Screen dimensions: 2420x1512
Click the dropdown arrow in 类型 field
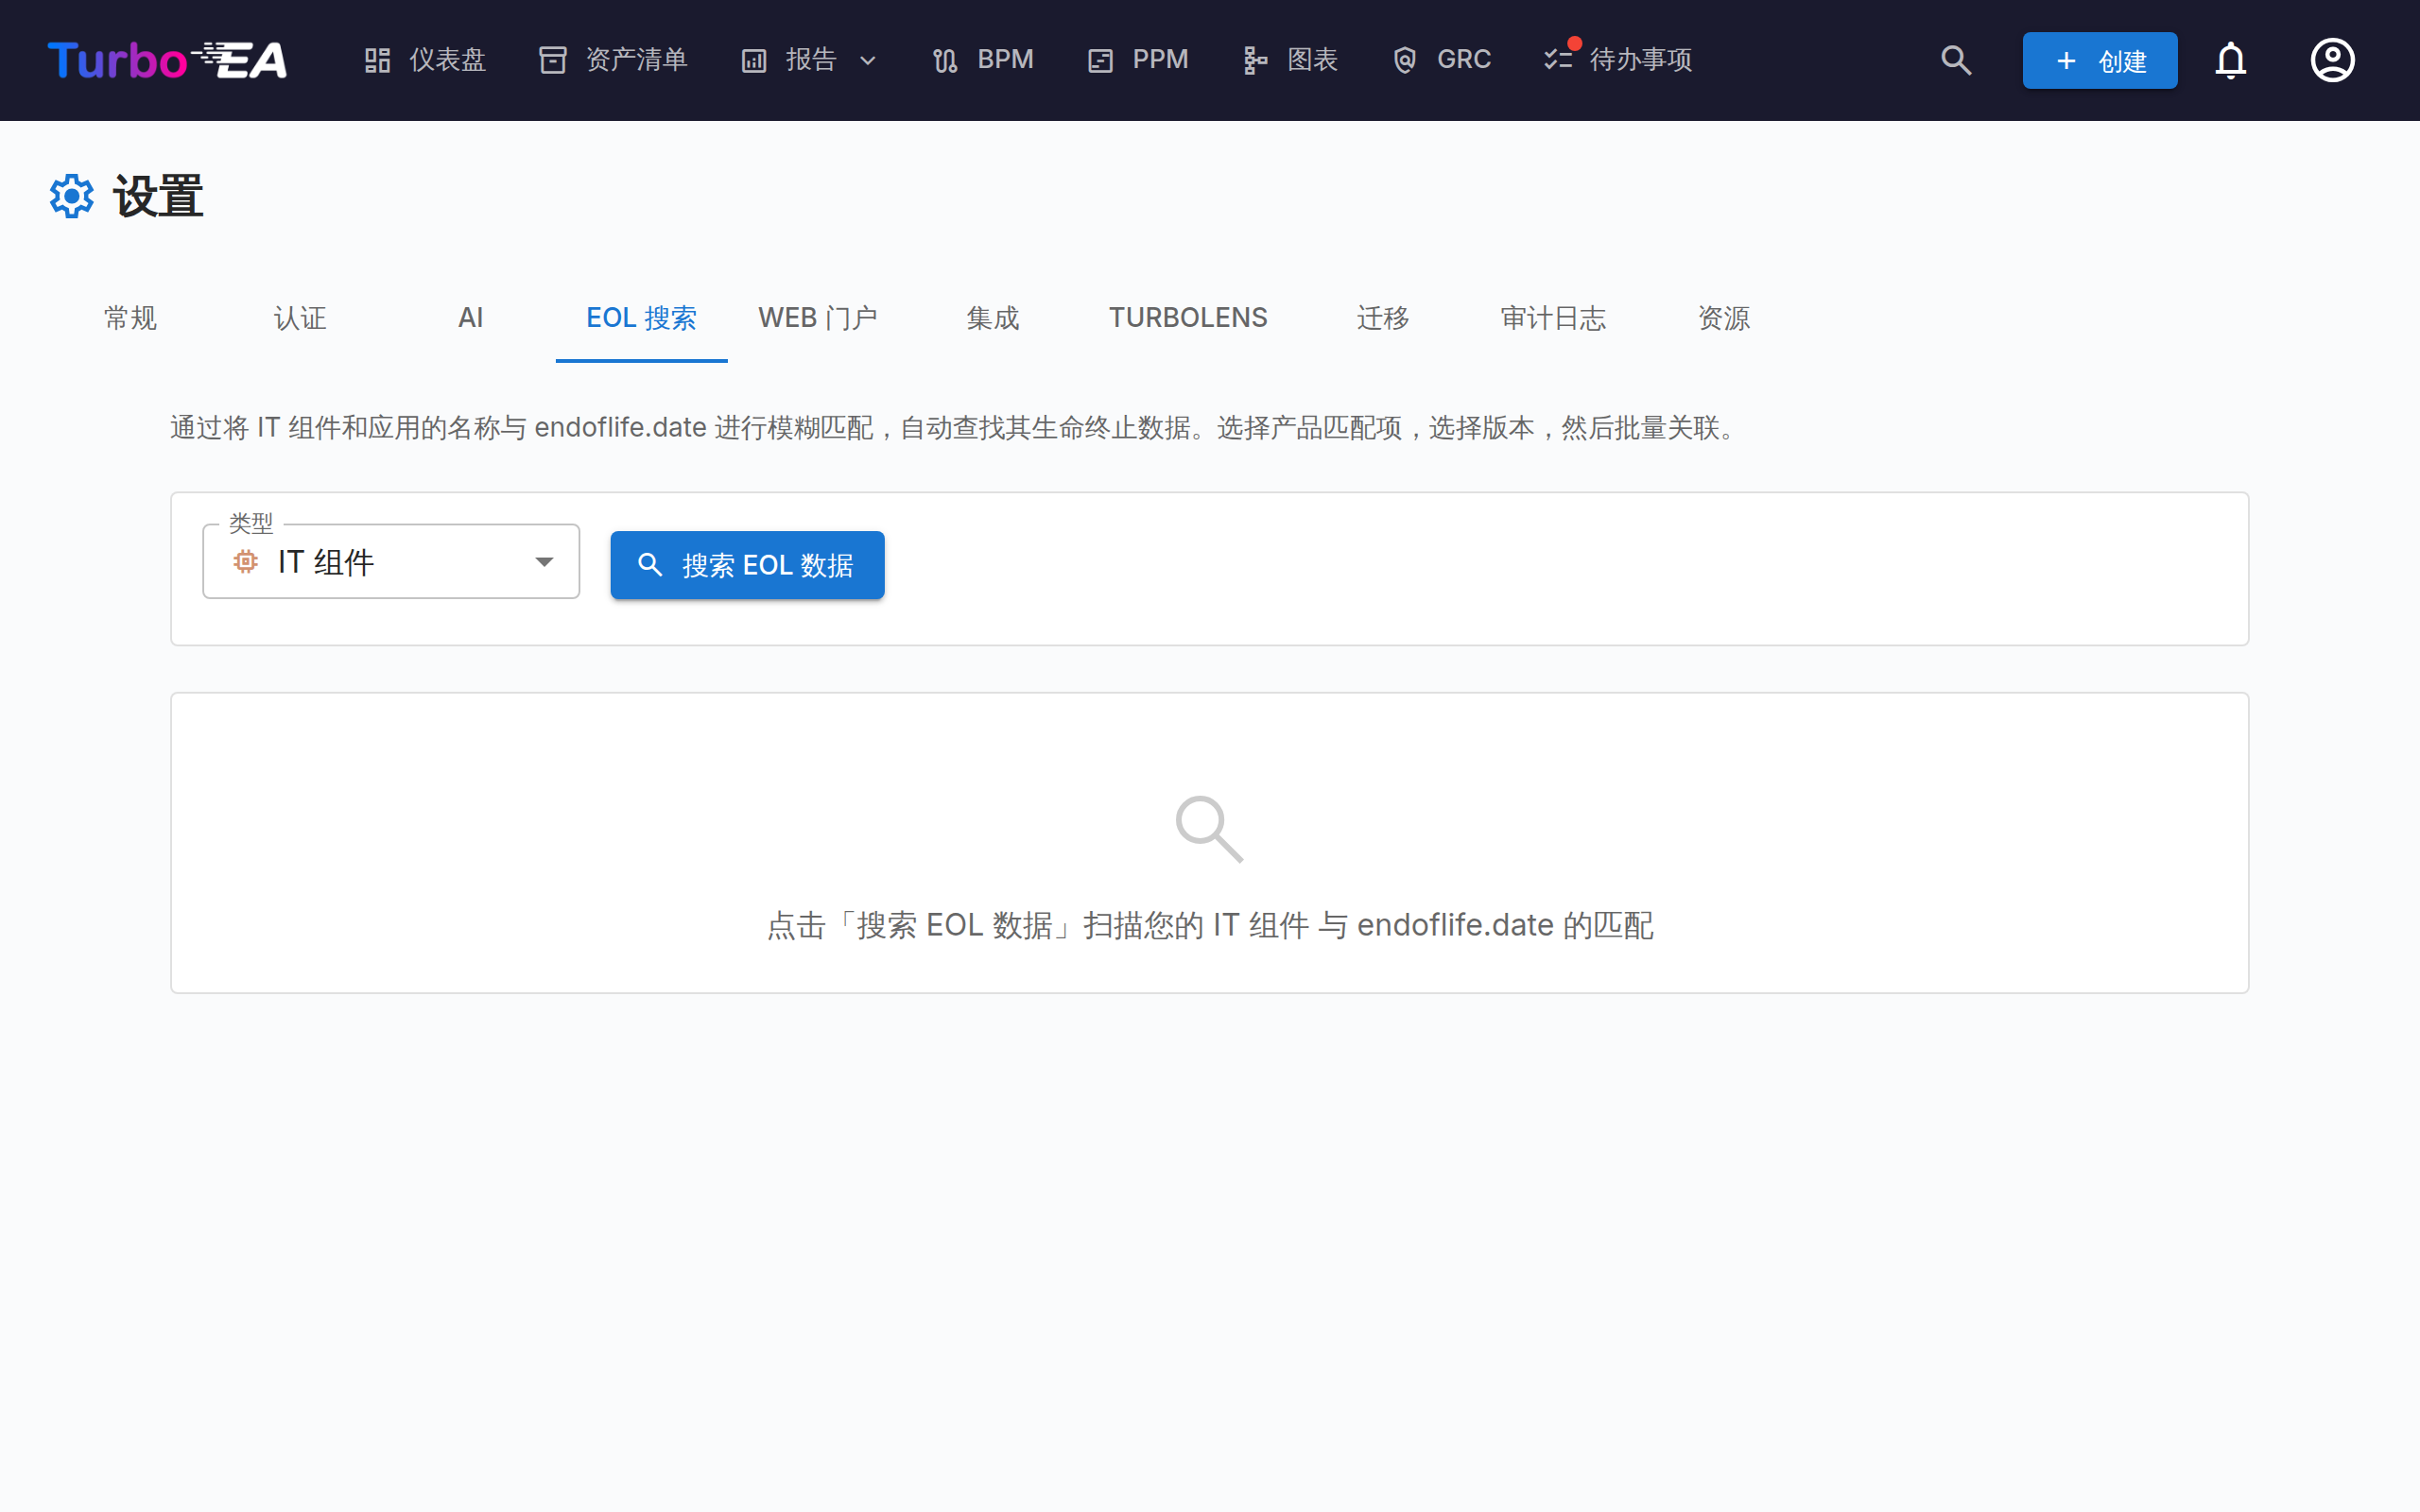[x=544, y=562]
